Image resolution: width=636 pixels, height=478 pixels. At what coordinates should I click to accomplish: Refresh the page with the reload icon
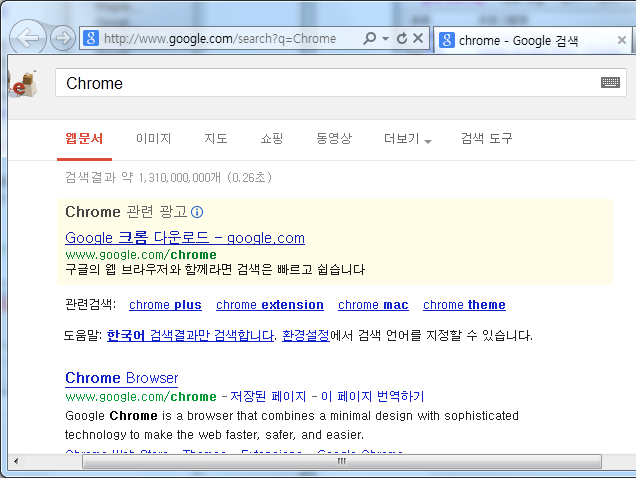(x=402, y=39)
